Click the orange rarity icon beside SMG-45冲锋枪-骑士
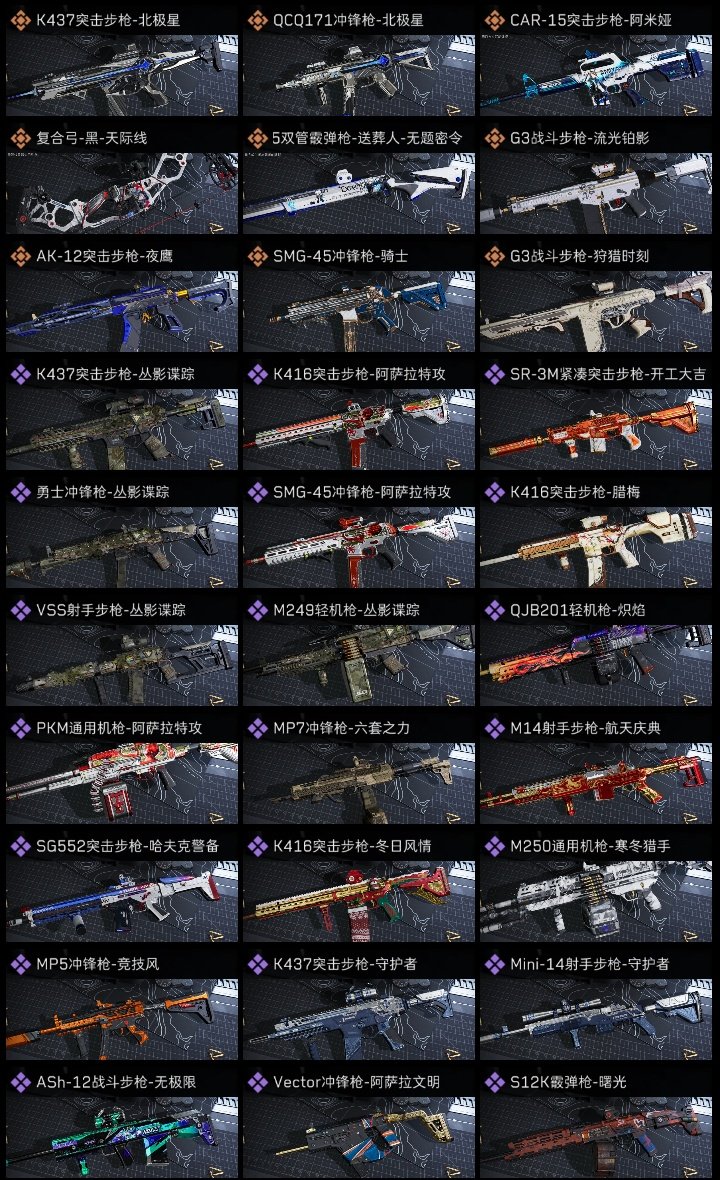The width and height of the screenshot is (720, 1180). point(257,256)
